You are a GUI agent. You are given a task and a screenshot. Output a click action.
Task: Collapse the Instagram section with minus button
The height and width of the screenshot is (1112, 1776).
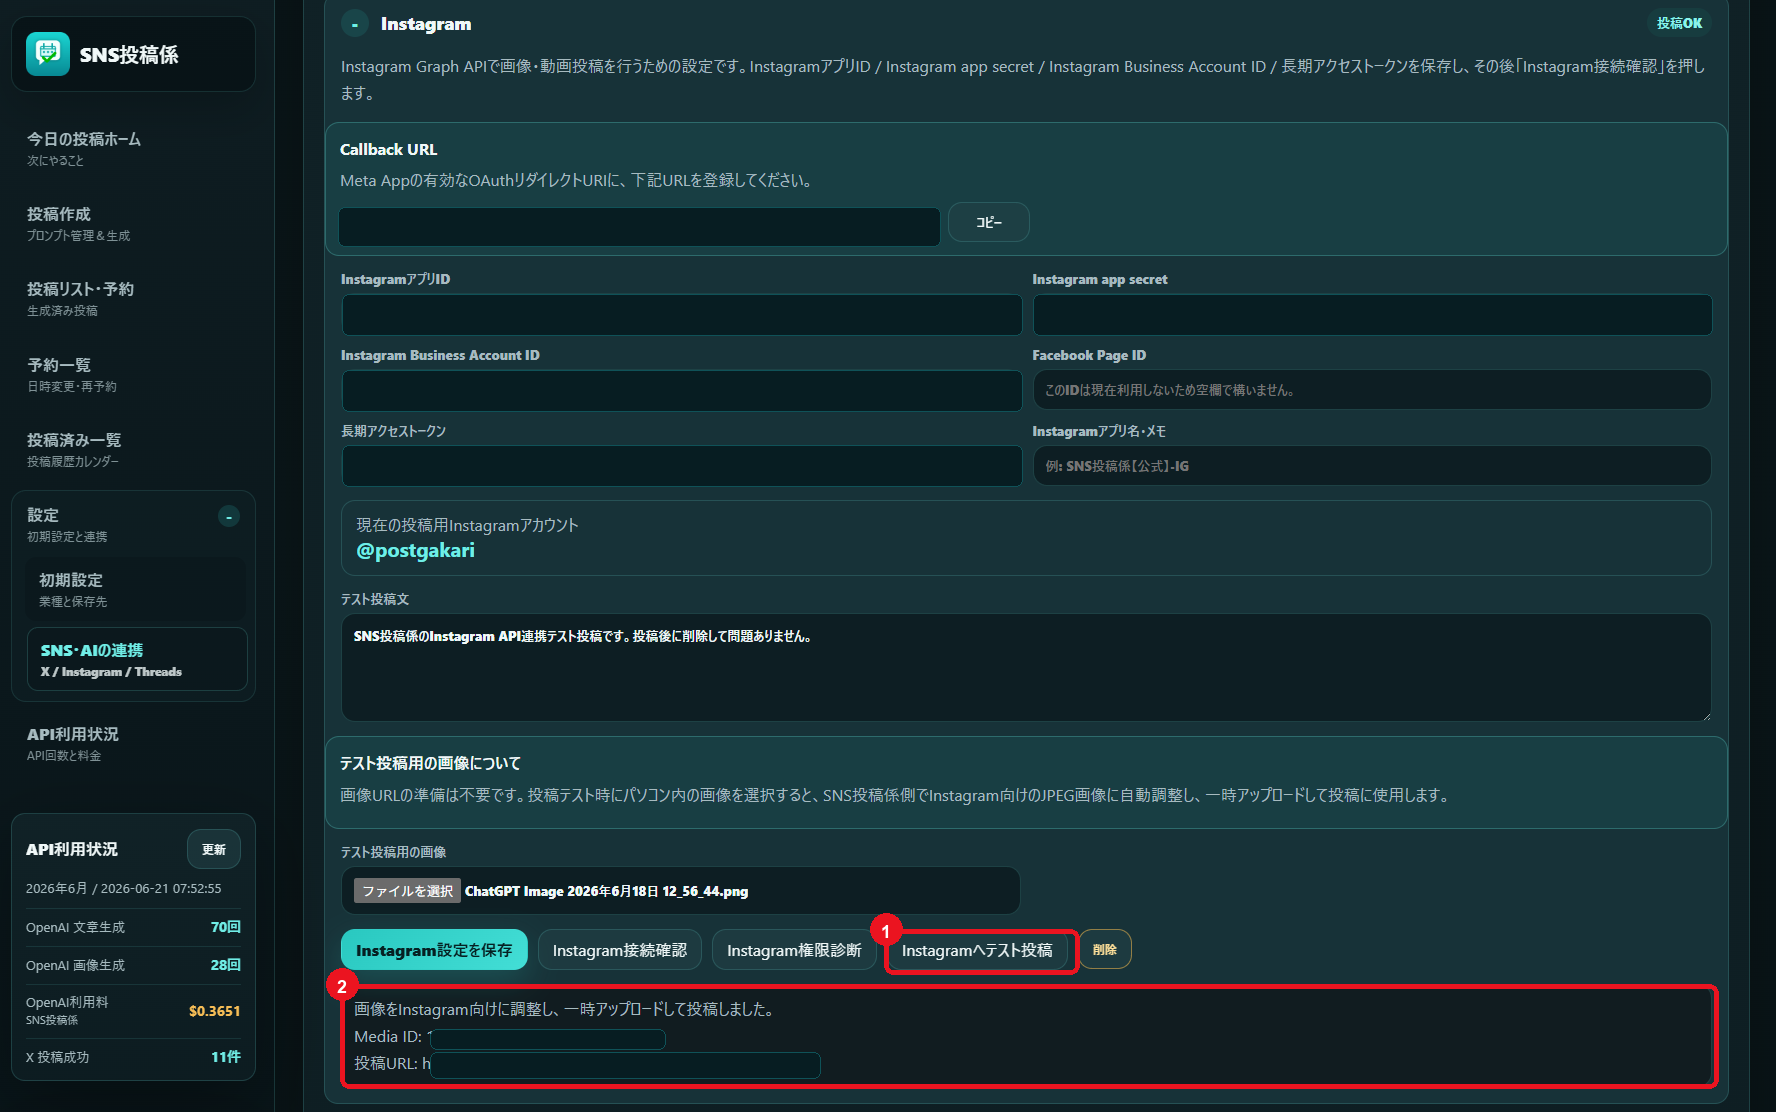tap(354, 24)
